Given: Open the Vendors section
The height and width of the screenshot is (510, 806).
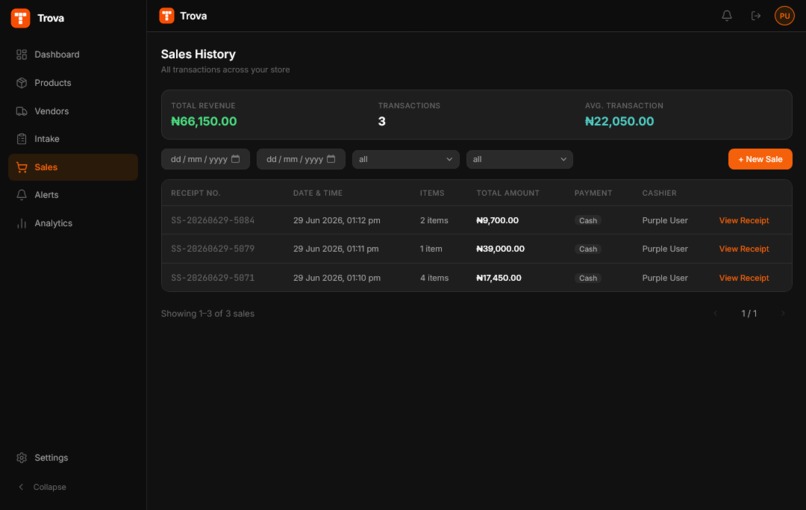Looking at the screenshot, I should tap(73, 111).
